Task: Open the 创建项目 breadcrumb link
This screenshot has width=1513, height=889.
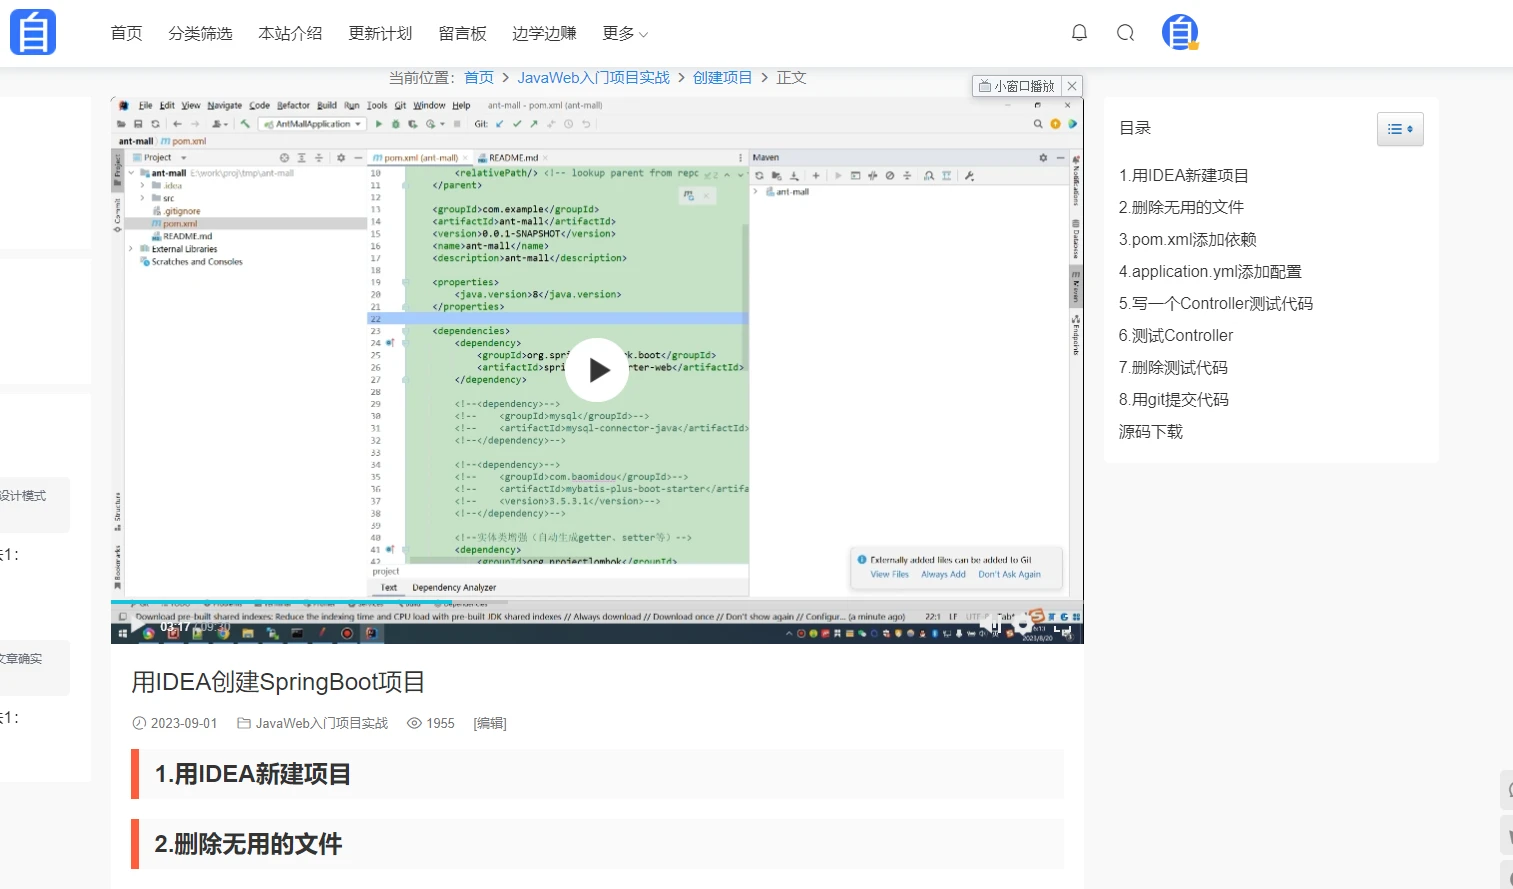Action: pyautogui.click(x=722, y=77)
